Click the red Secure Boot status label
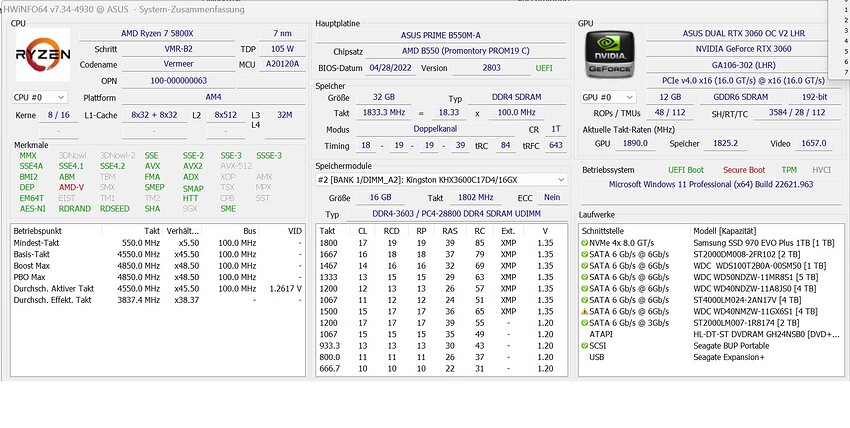This screenshot has height=428, width=850. [x=744, y=170]
